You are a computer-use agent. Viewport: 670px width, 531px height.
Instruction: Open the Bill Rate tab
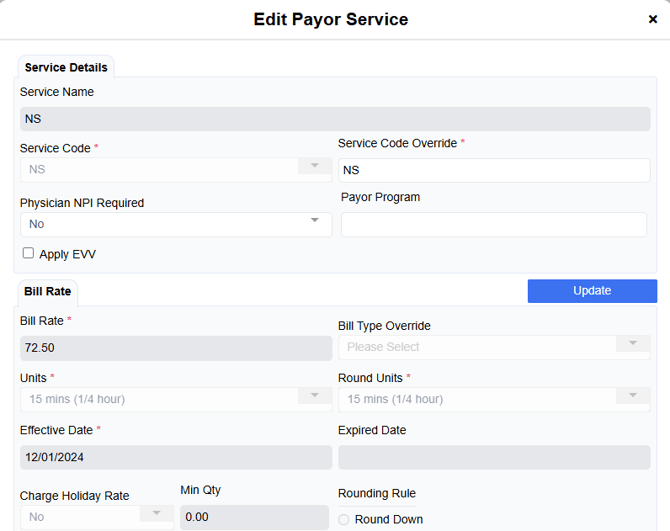click(x=47, y=292)
